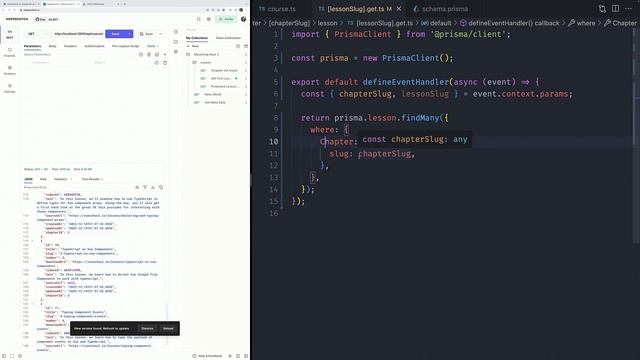Screen dimensions: 640x360
Task: Switch to Test Results tab
Action: point(91,179)
